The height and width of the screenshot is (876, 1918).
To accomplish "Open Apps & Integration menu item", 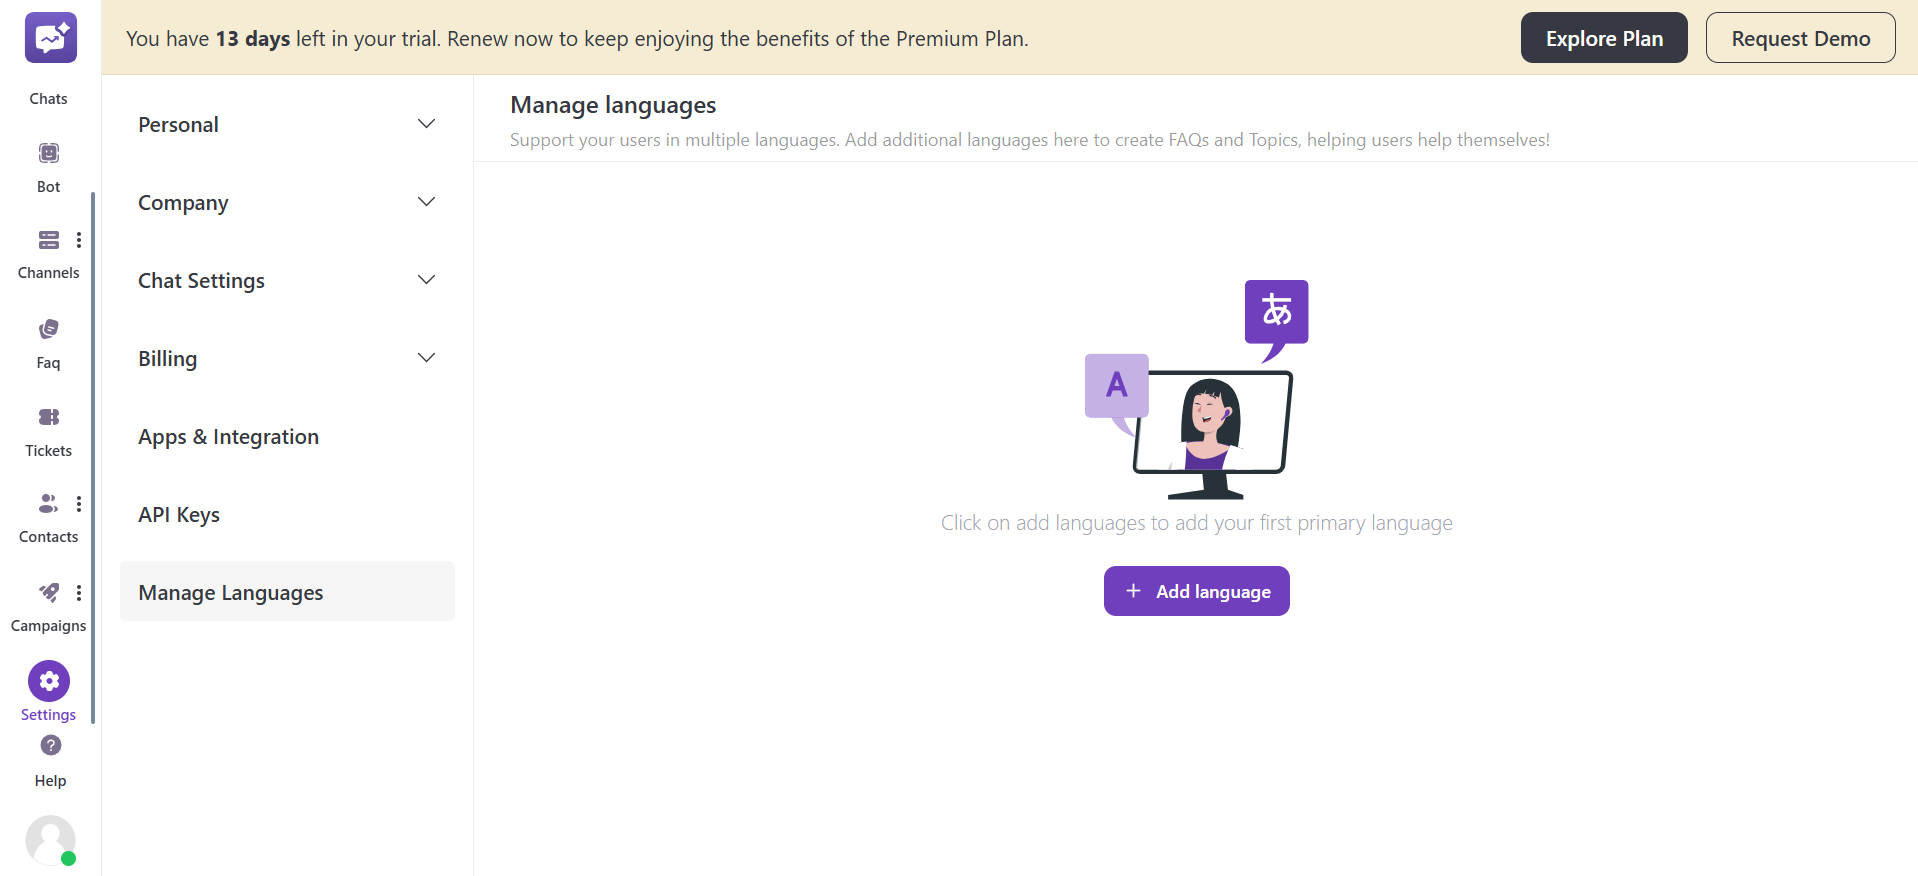I will coord(228,437).
